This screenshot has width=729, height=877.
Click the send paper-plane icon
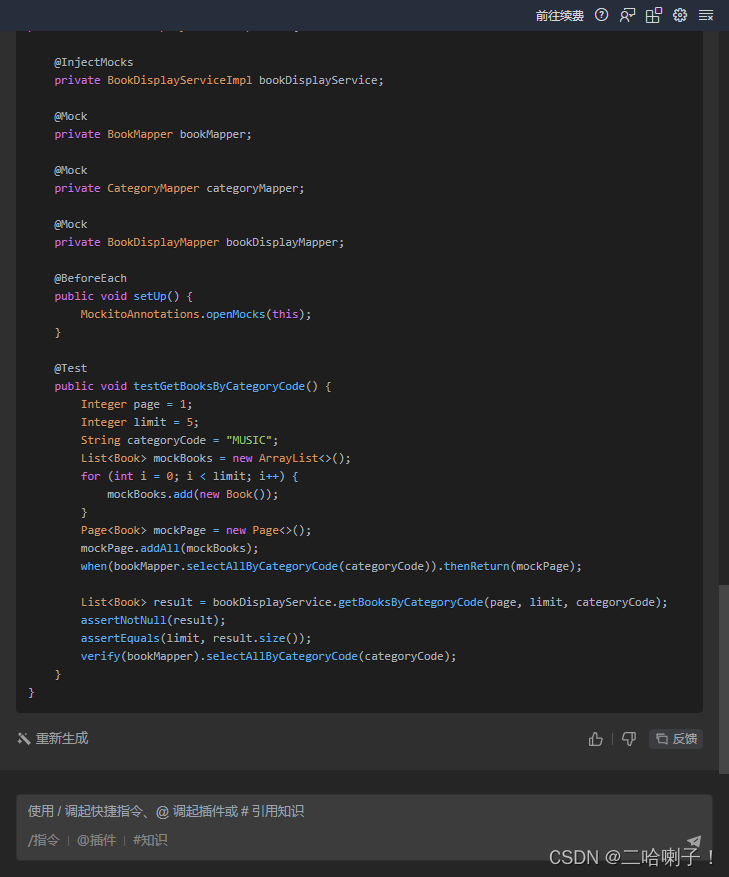694,841
